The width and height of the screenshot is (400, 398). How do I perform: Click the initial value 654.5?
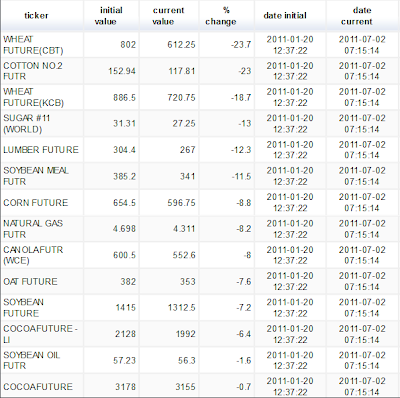click(x=124, y=203)
